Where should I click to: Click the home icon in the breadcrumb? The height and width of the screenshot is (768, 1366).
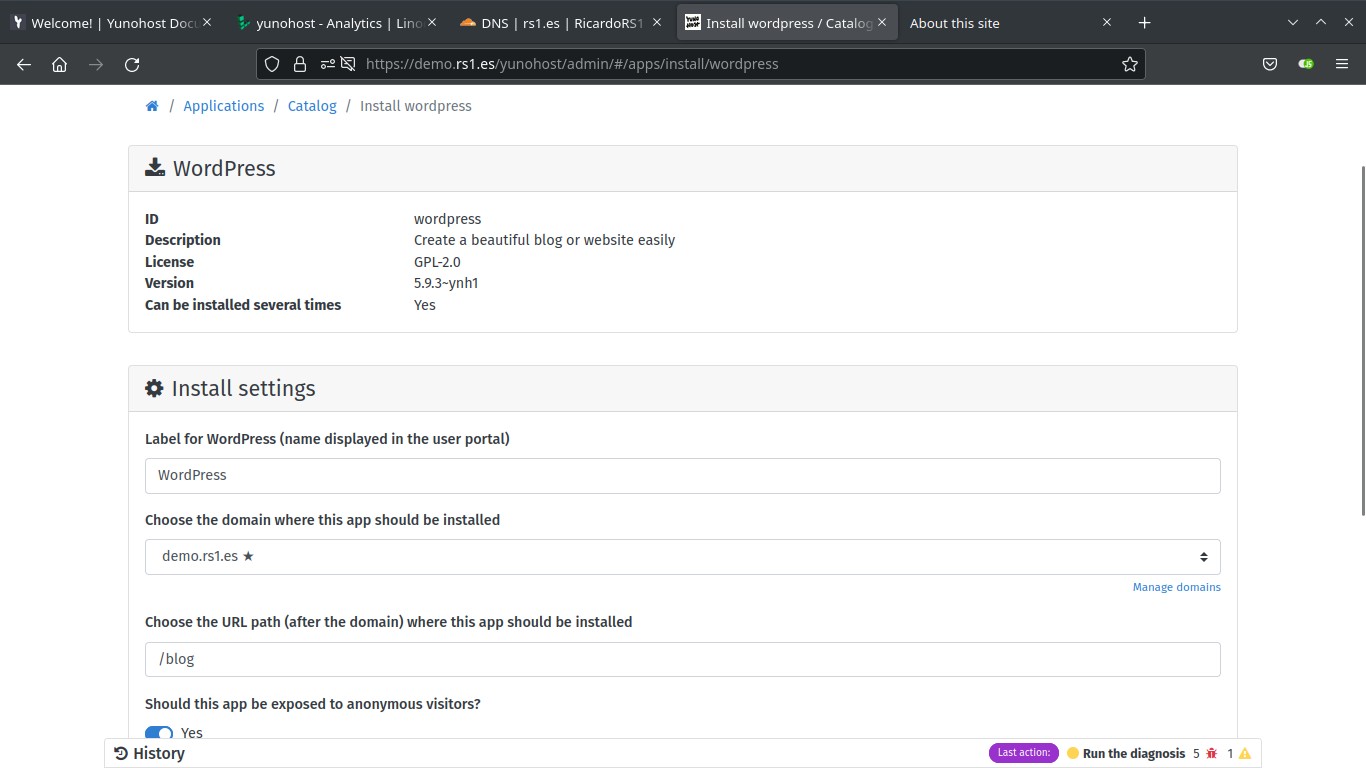point(152,106)
